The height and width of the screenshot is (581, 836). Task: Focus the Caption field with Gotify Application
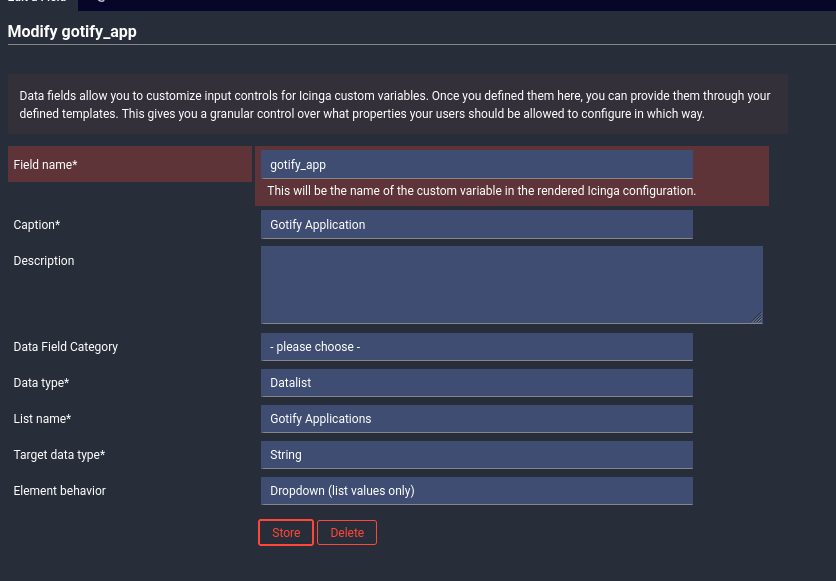[476, 225]
